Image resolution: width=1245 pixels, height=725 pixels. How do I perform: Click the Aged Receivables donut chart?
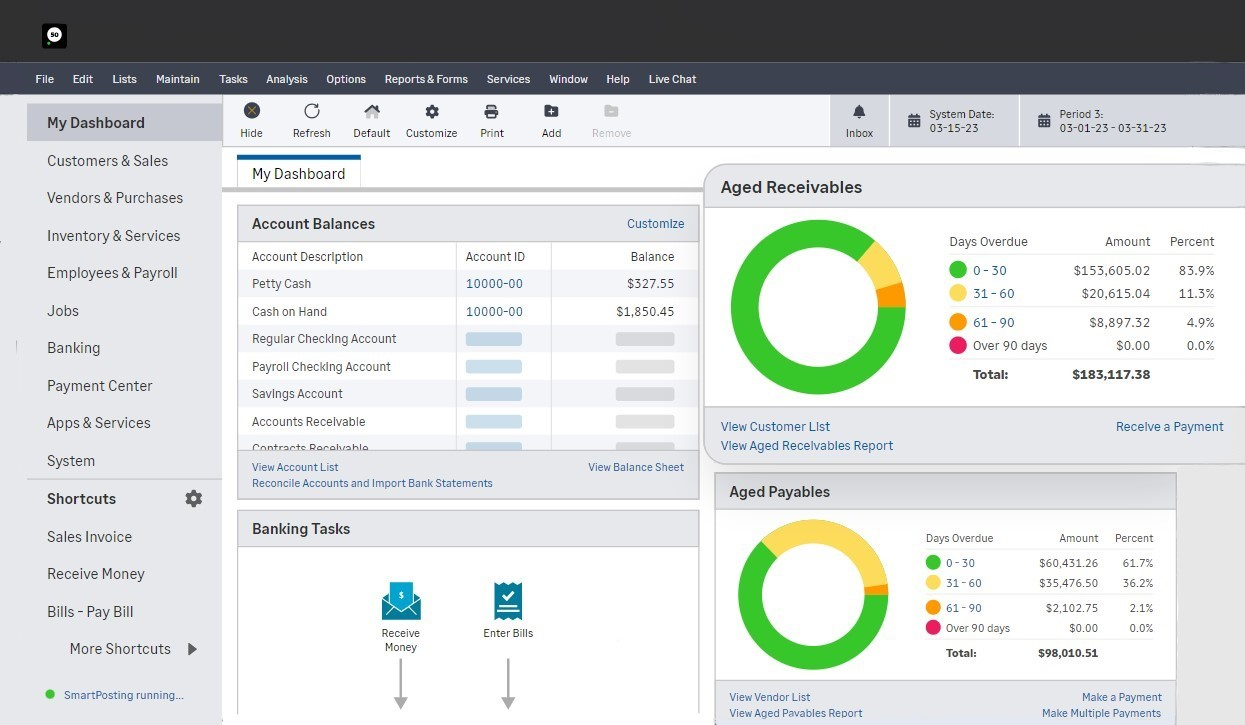[x=818, y=307]
